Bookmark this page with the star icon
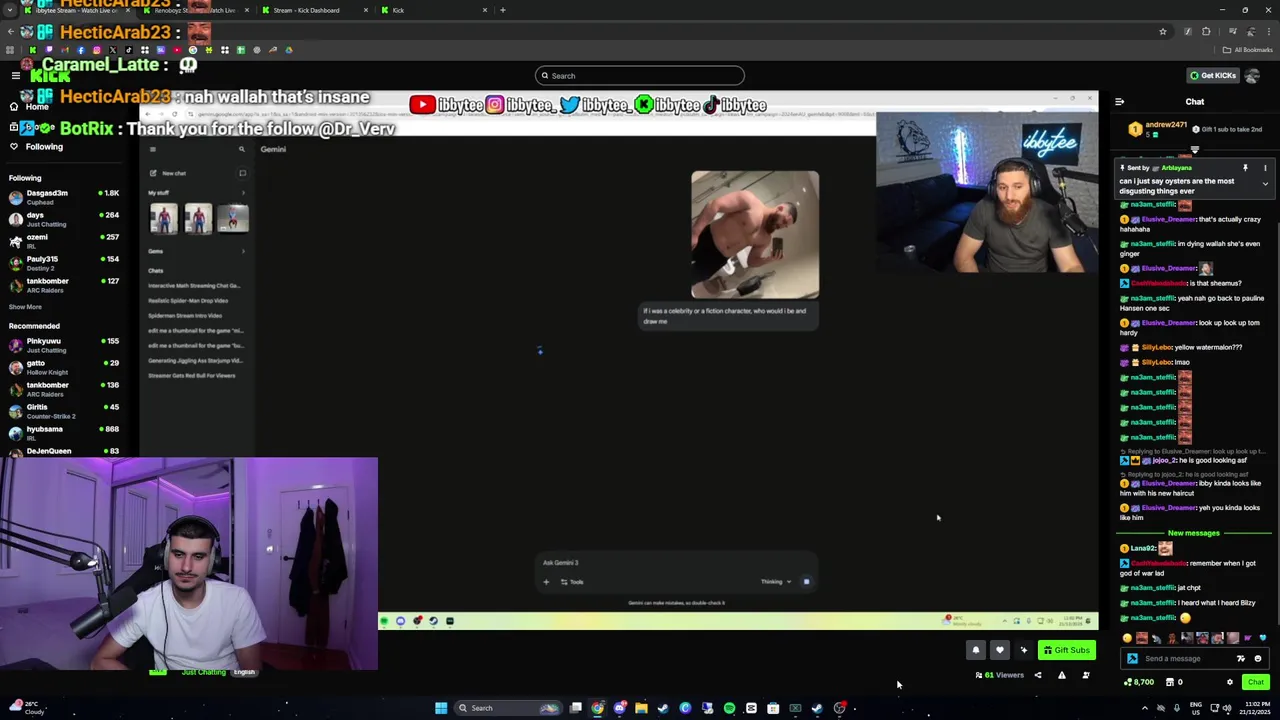The width and height of the screenshot is (1280, 720). [1162, 32]
